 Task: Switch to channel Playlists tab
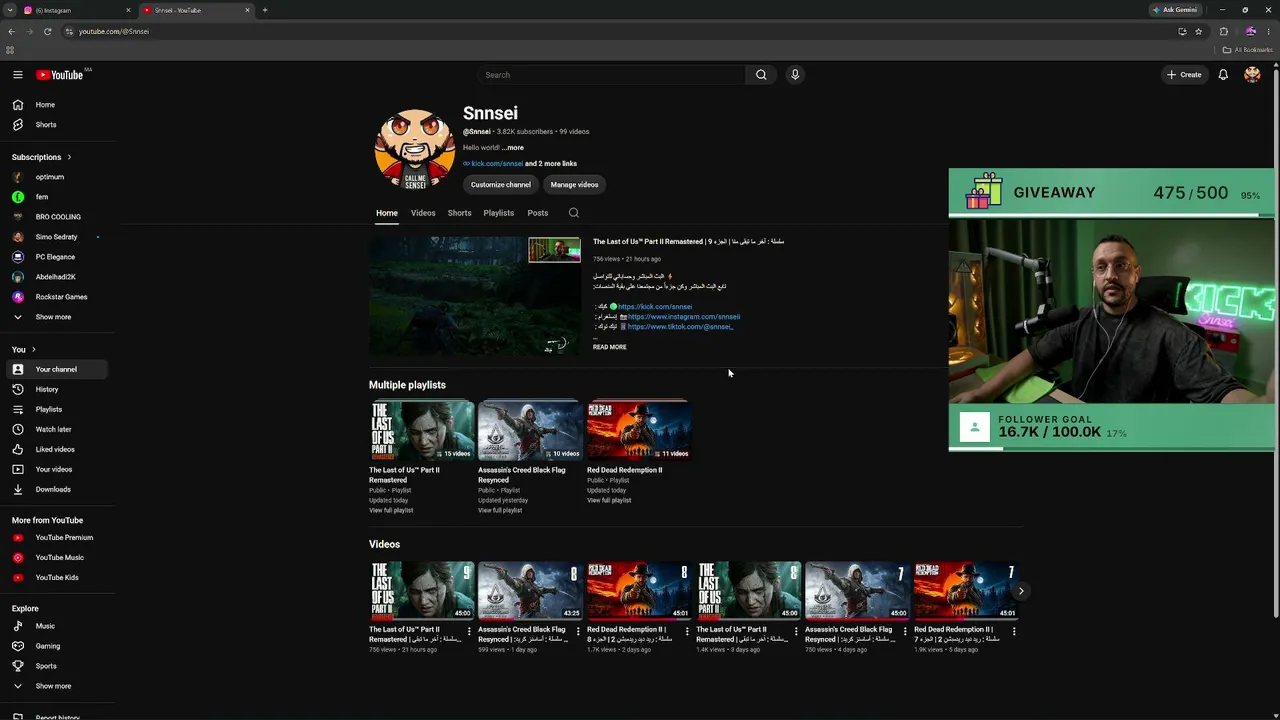498,213
